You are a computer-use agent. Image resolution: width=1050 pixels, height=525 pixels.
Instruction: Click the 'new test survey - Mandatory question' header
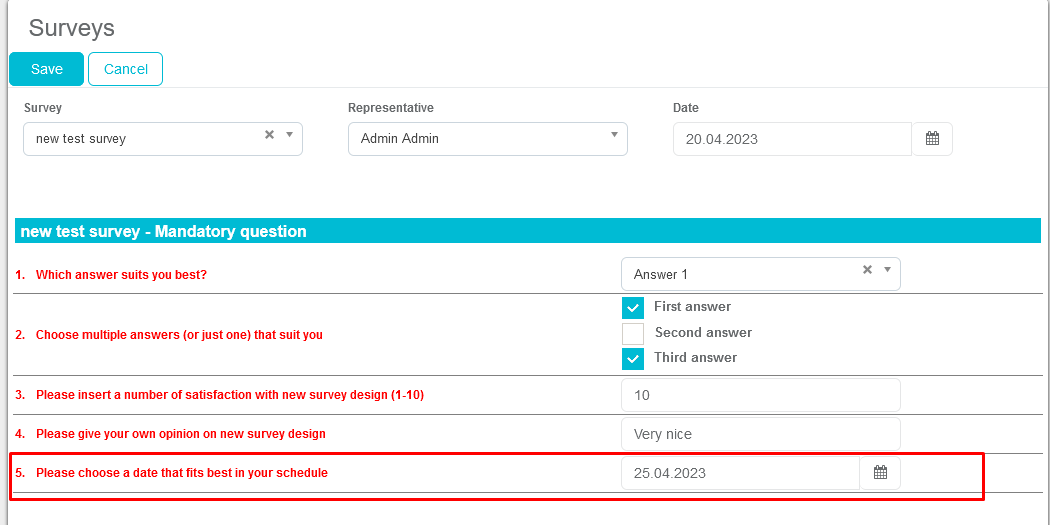pos(164,231)
